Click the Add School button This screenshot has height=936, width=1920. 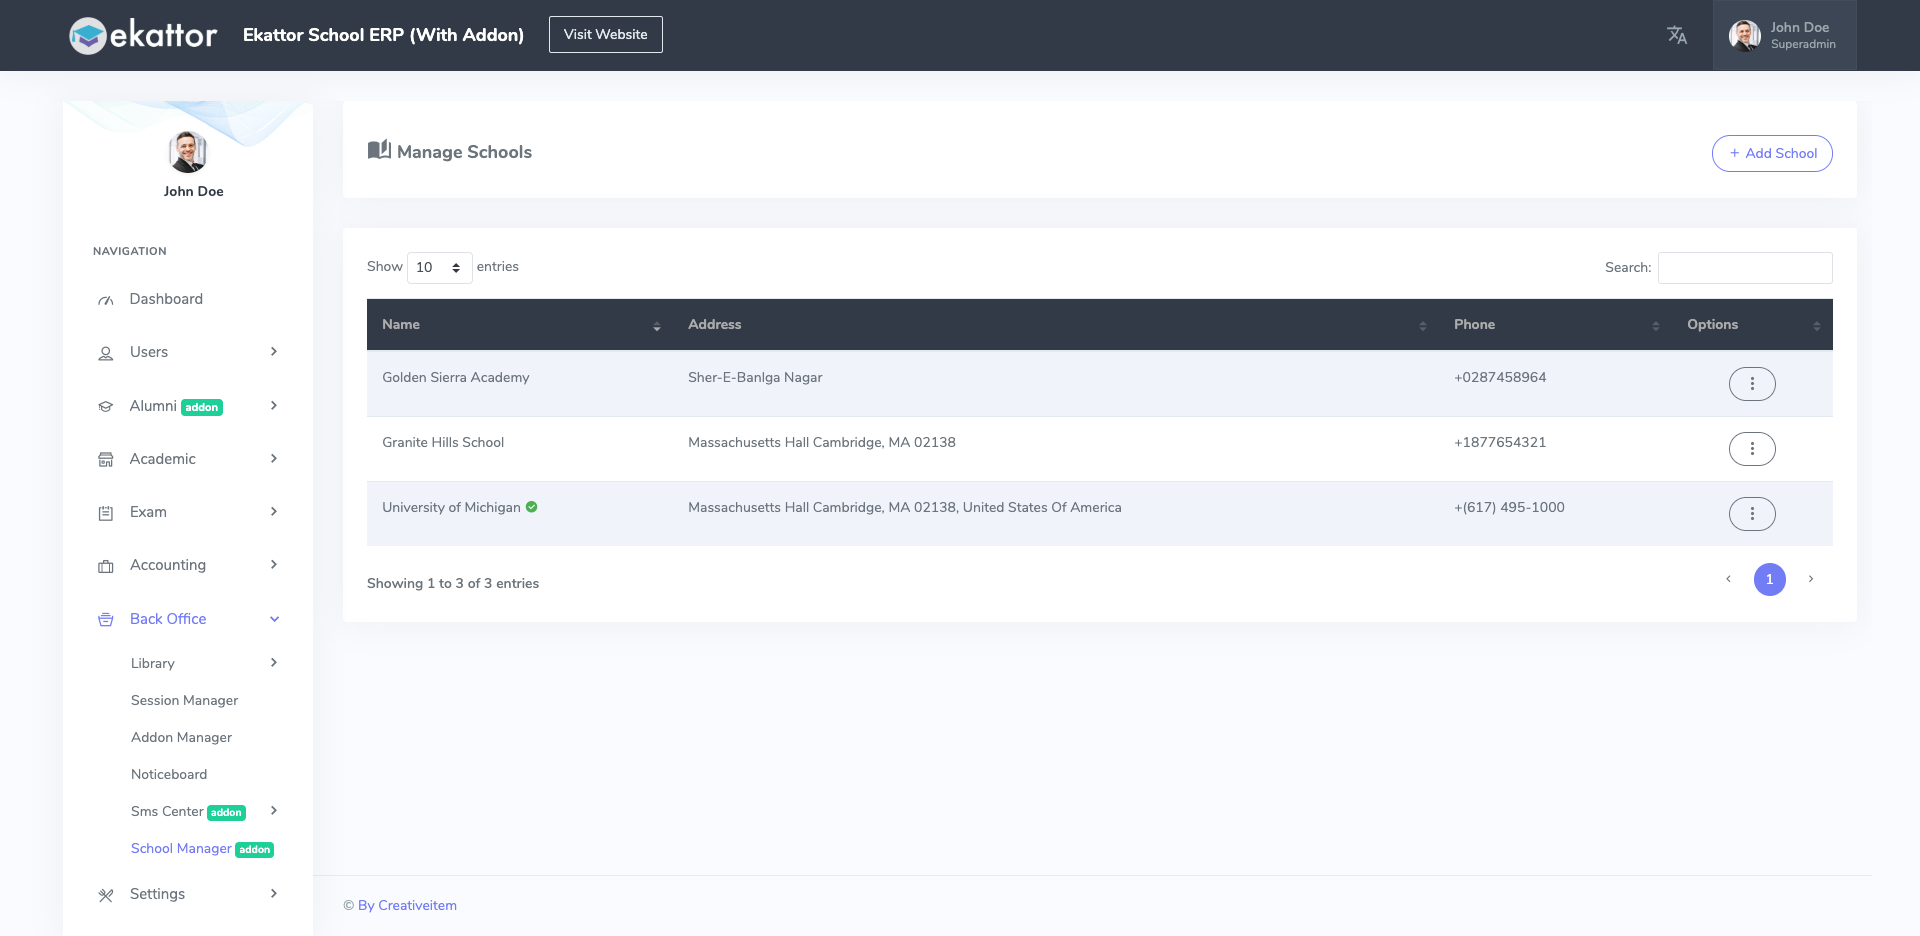point(1772,153)
